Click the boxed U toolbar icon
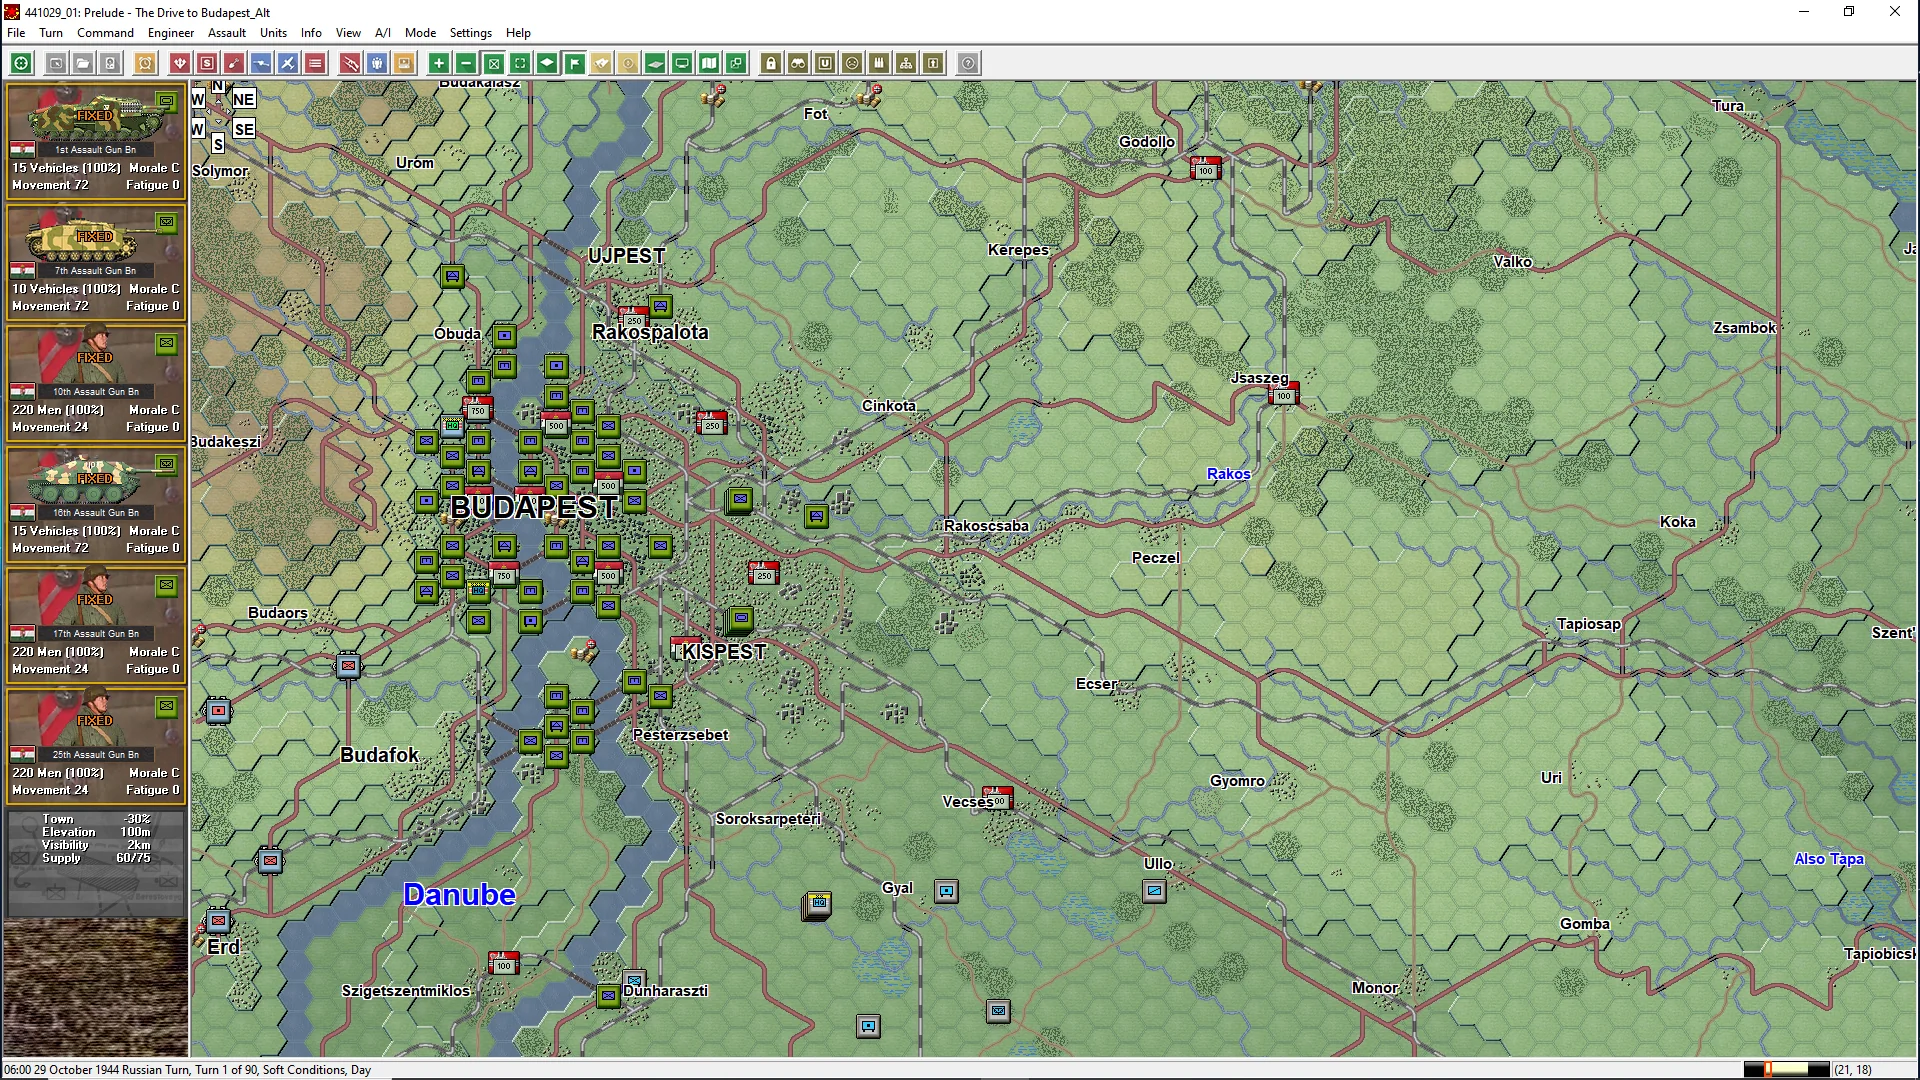 coord(825,63)
